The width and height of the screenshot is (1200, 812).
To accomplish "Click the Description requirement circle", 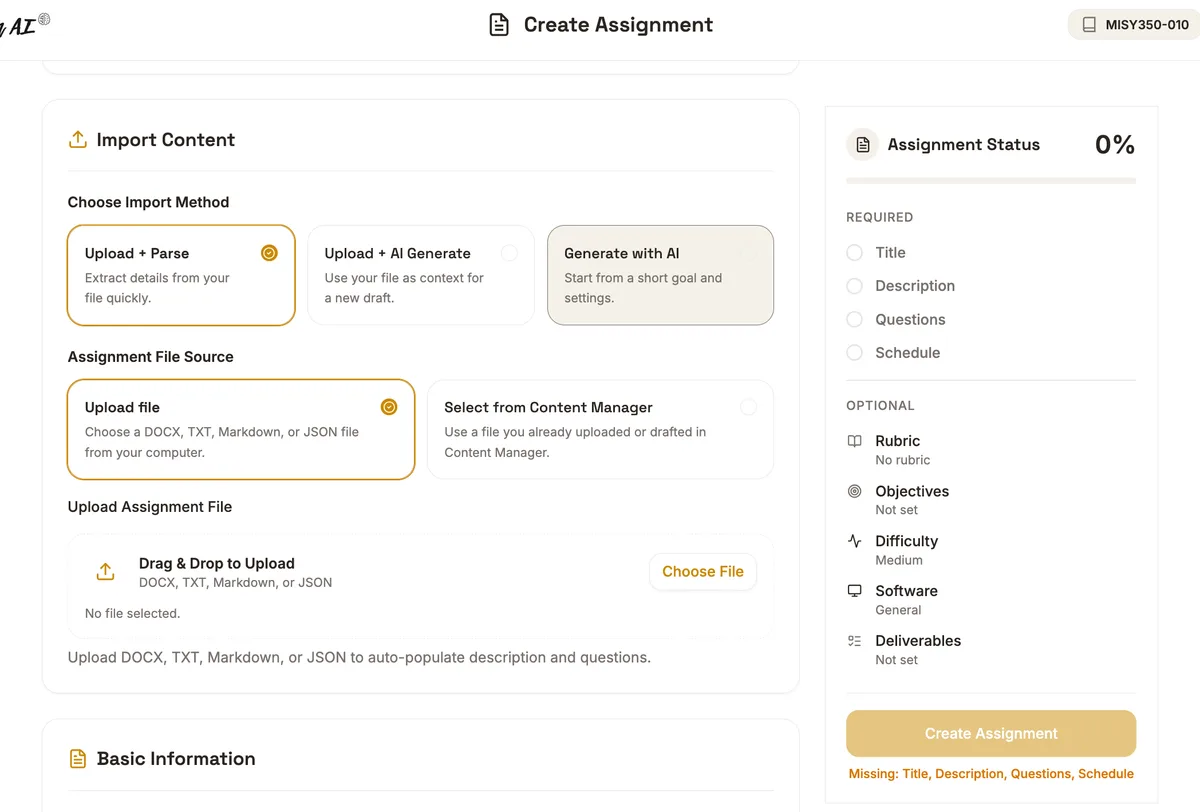I will [x=855, y=286].
